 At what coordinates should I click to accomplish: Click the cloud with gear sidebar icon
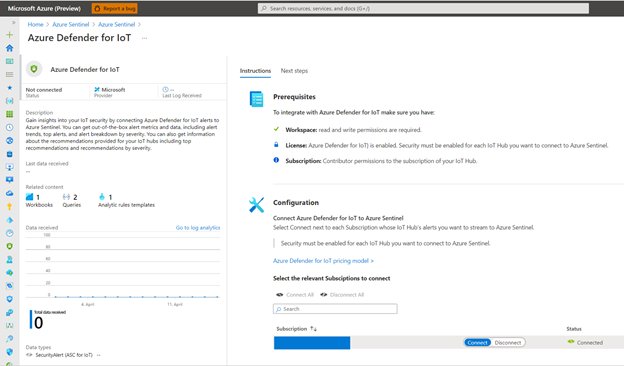[x=10, y=273]
